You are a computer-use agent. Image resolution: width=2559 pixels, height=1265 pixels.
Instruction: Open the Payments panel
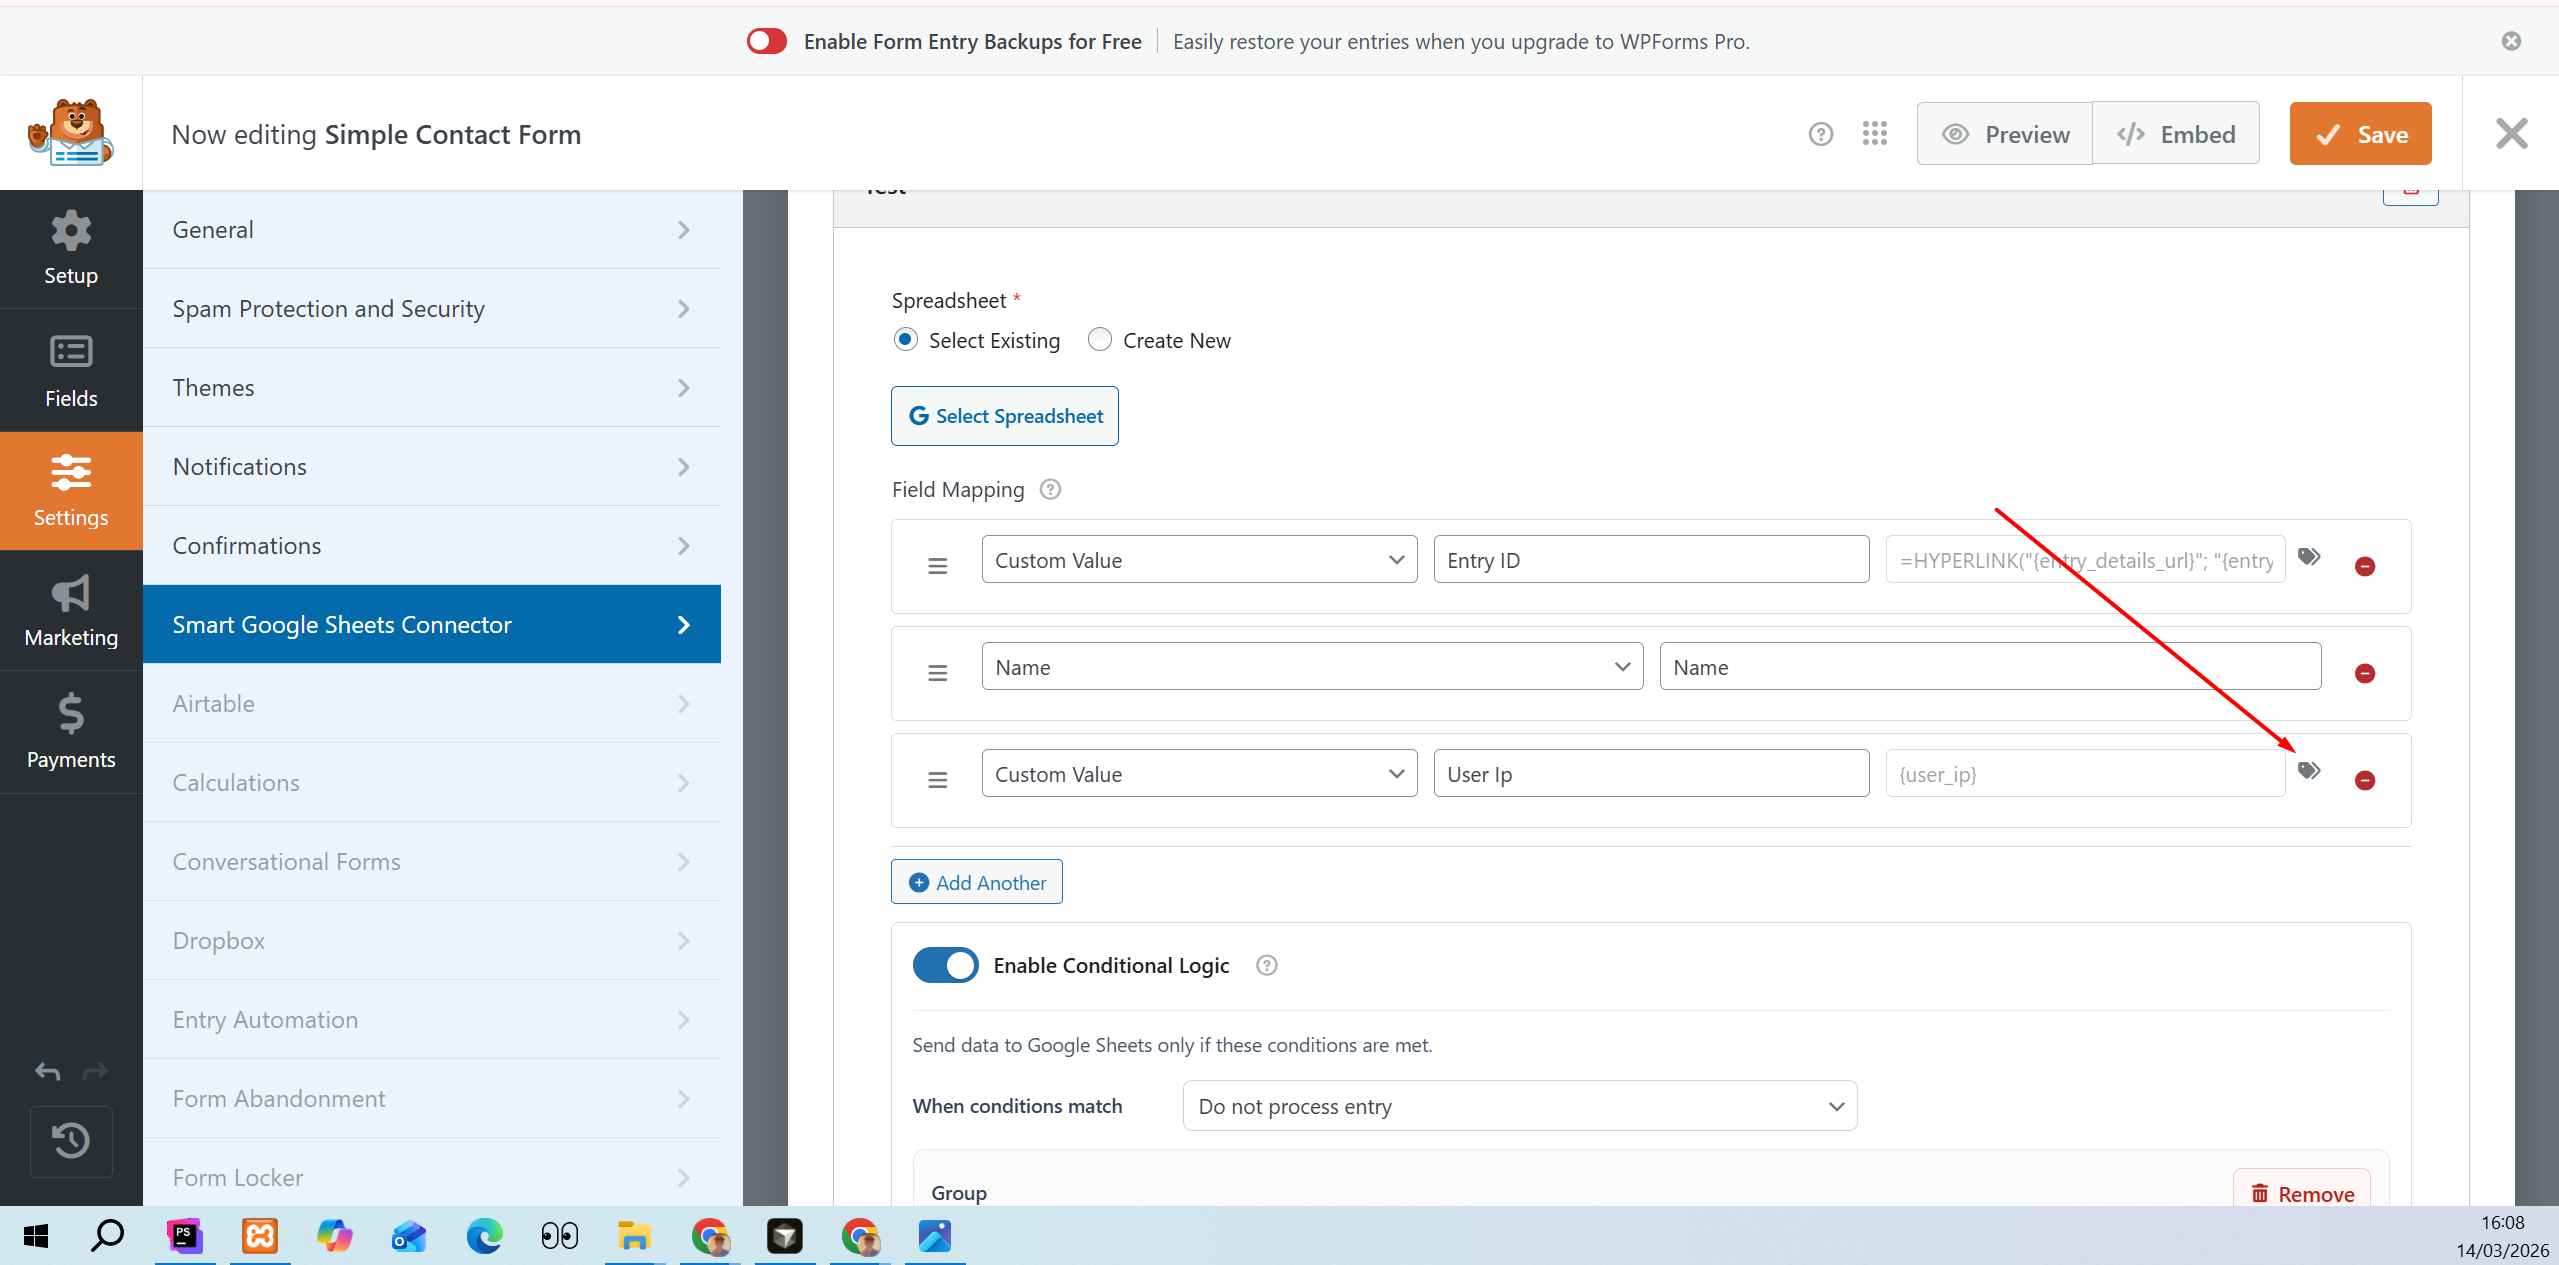click(x=71, y=732)
